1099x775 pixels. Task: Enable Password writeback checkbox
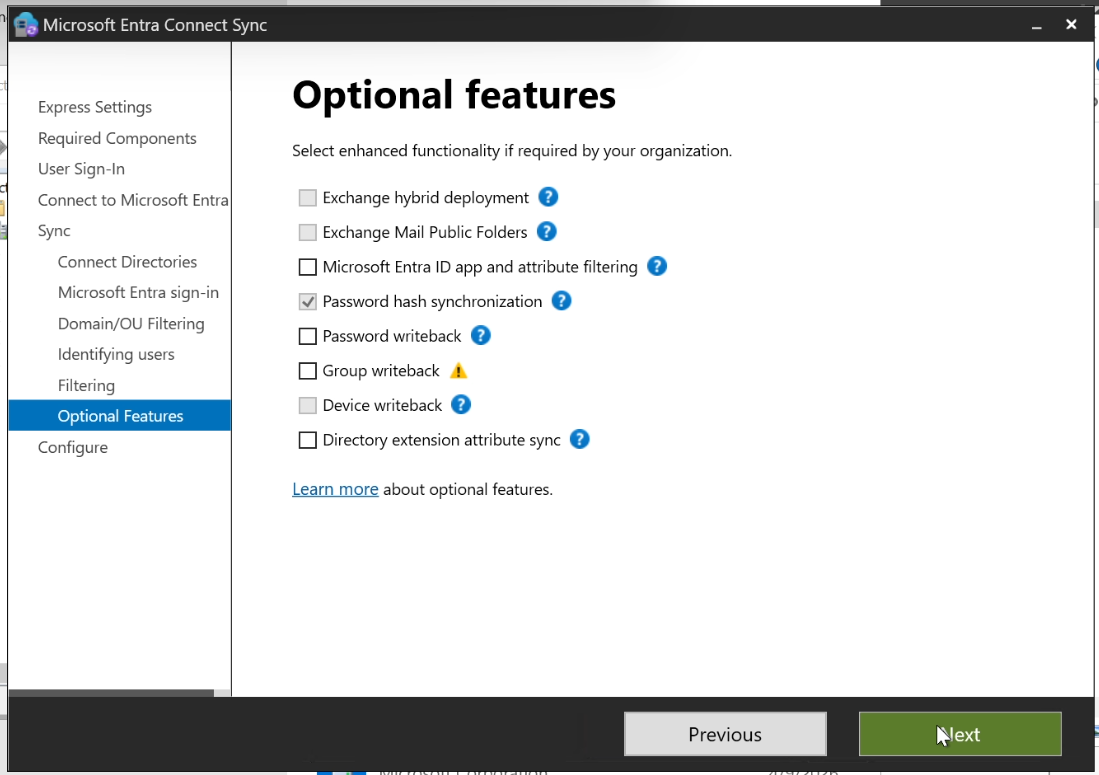307,336
